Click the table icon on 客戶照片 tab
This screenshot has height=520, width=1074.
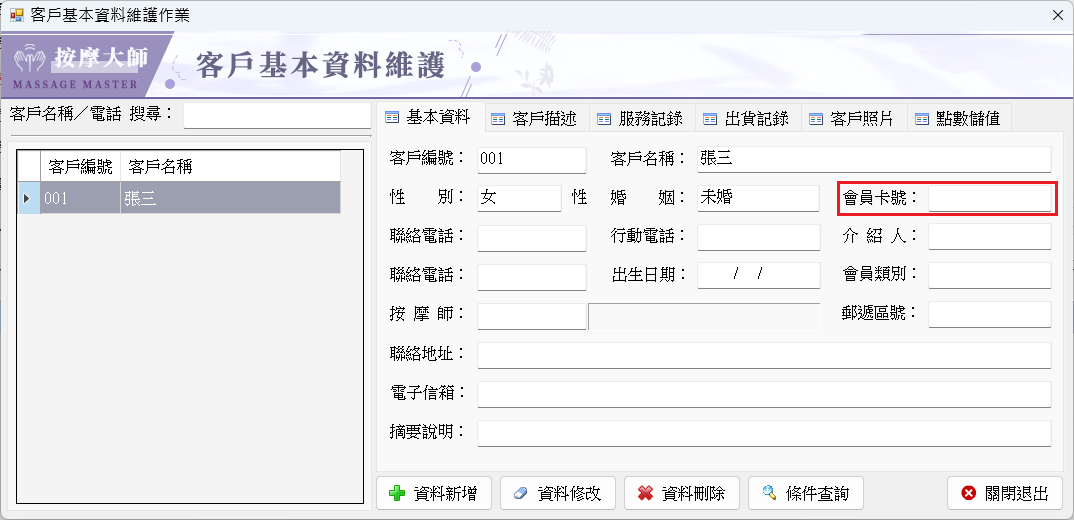point(816,119)
